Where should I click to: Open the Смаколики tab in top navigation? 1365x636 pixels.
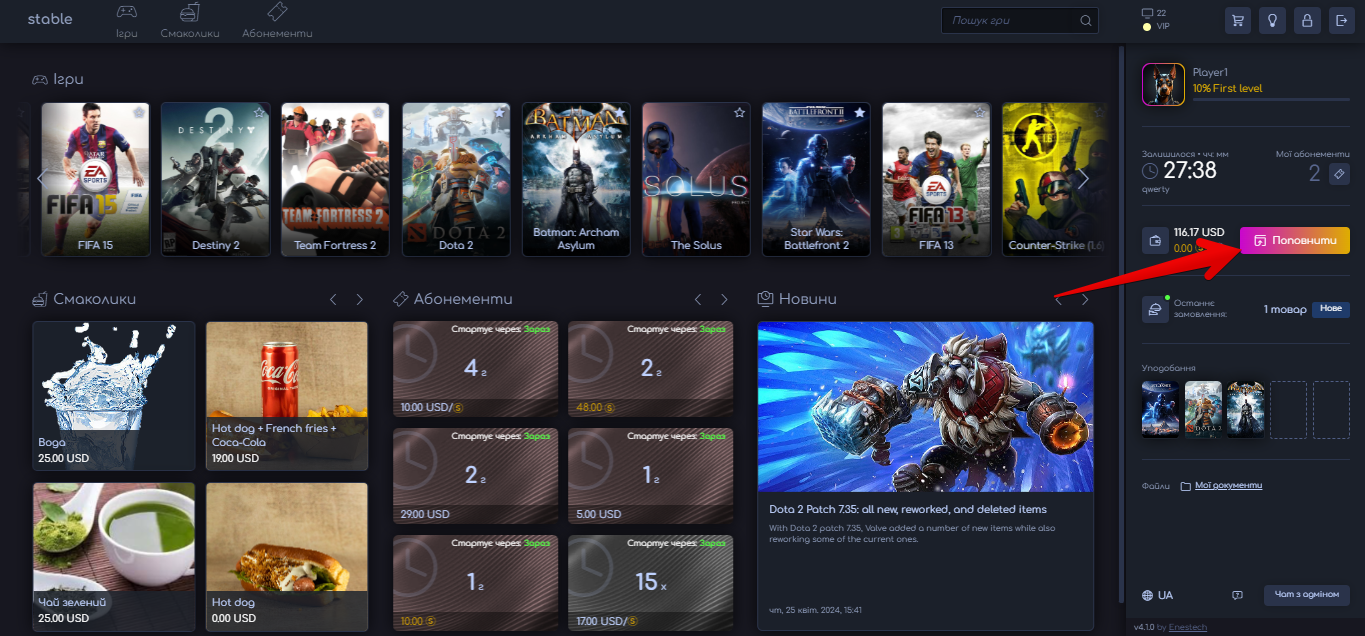190,21
